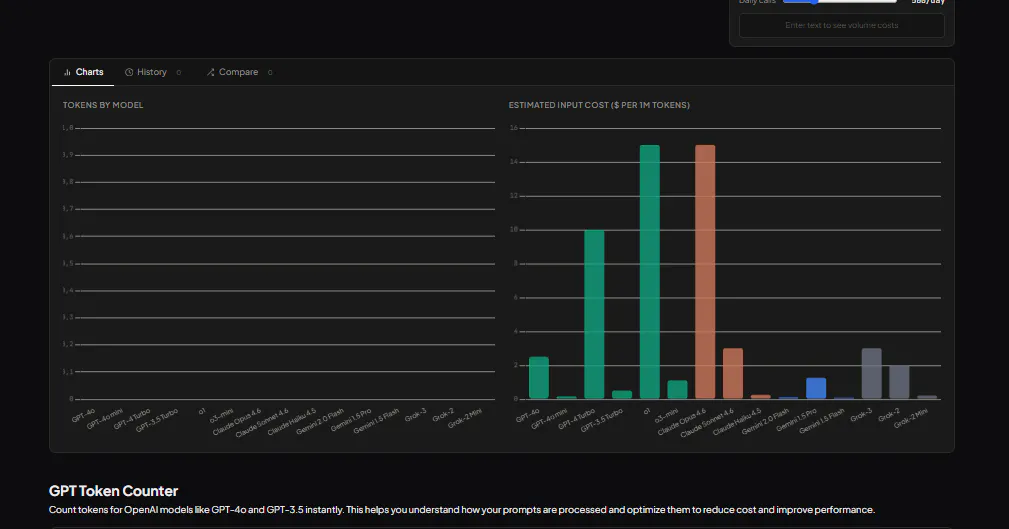This screenshot has width=1009, height=529.
Task: Click the GPT-4 Turbo bar in cost chart
Action: click(594, 314)
